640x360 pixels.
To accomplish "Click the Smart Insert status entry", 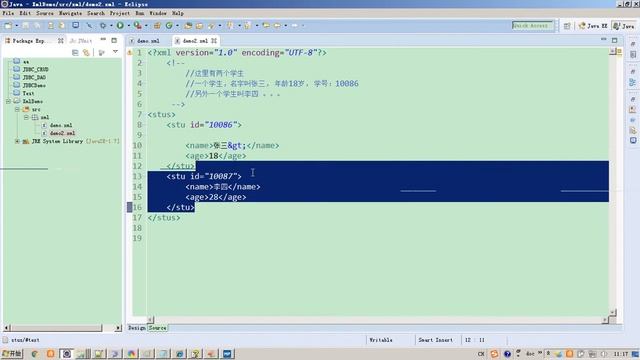I will 436,340.
